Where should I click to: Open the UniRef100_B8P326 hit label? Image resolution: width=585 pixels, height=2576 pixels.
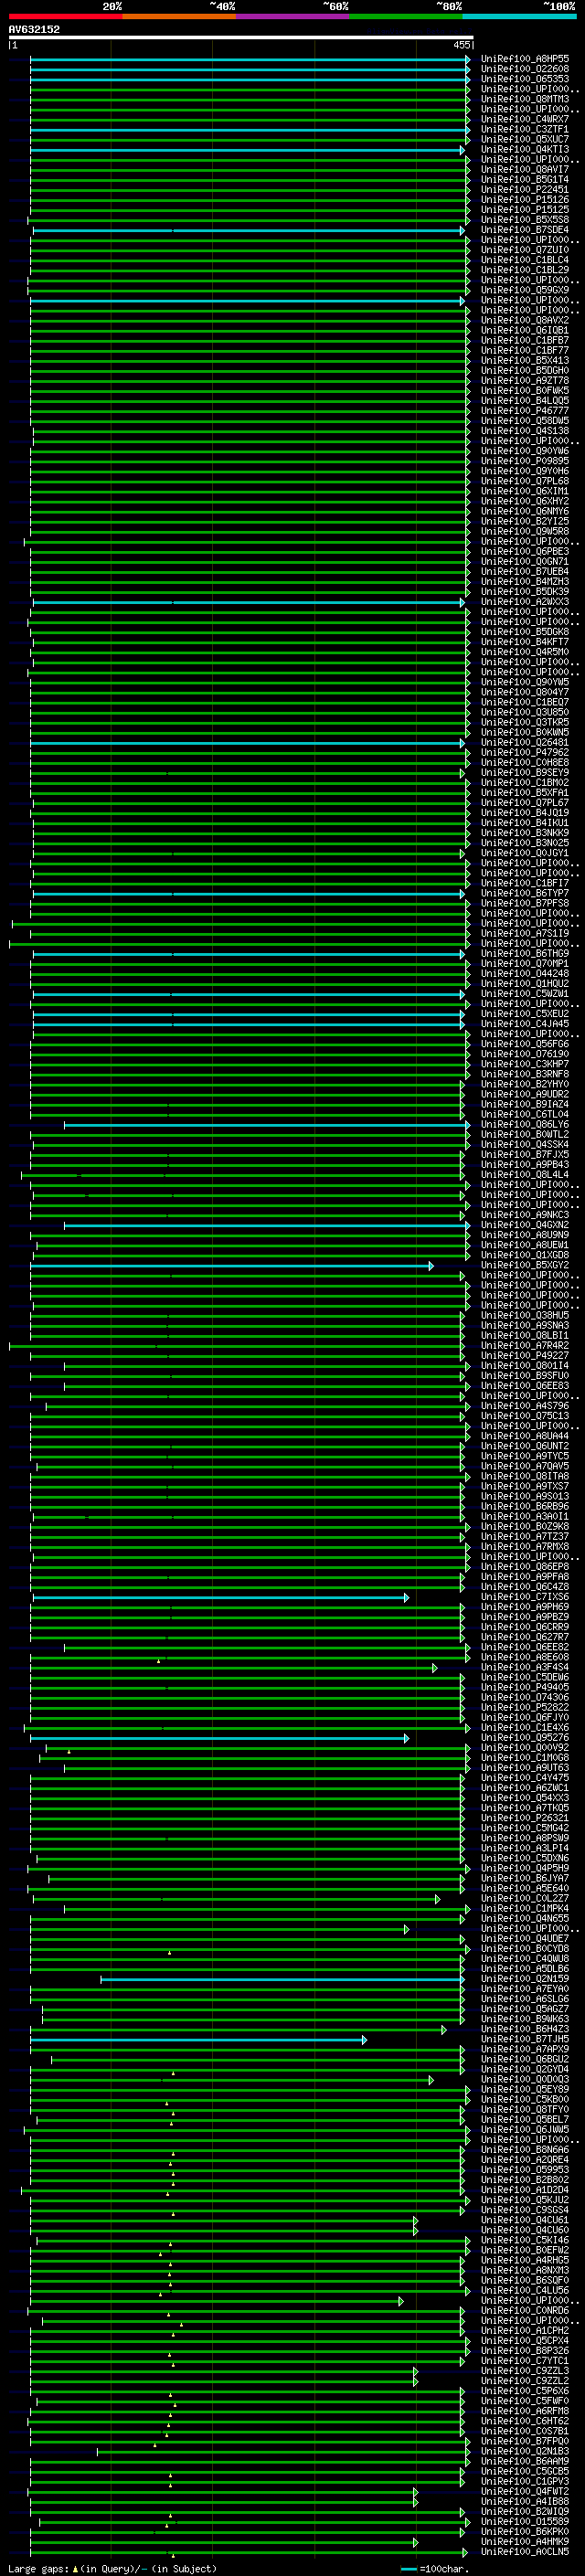525,2351
